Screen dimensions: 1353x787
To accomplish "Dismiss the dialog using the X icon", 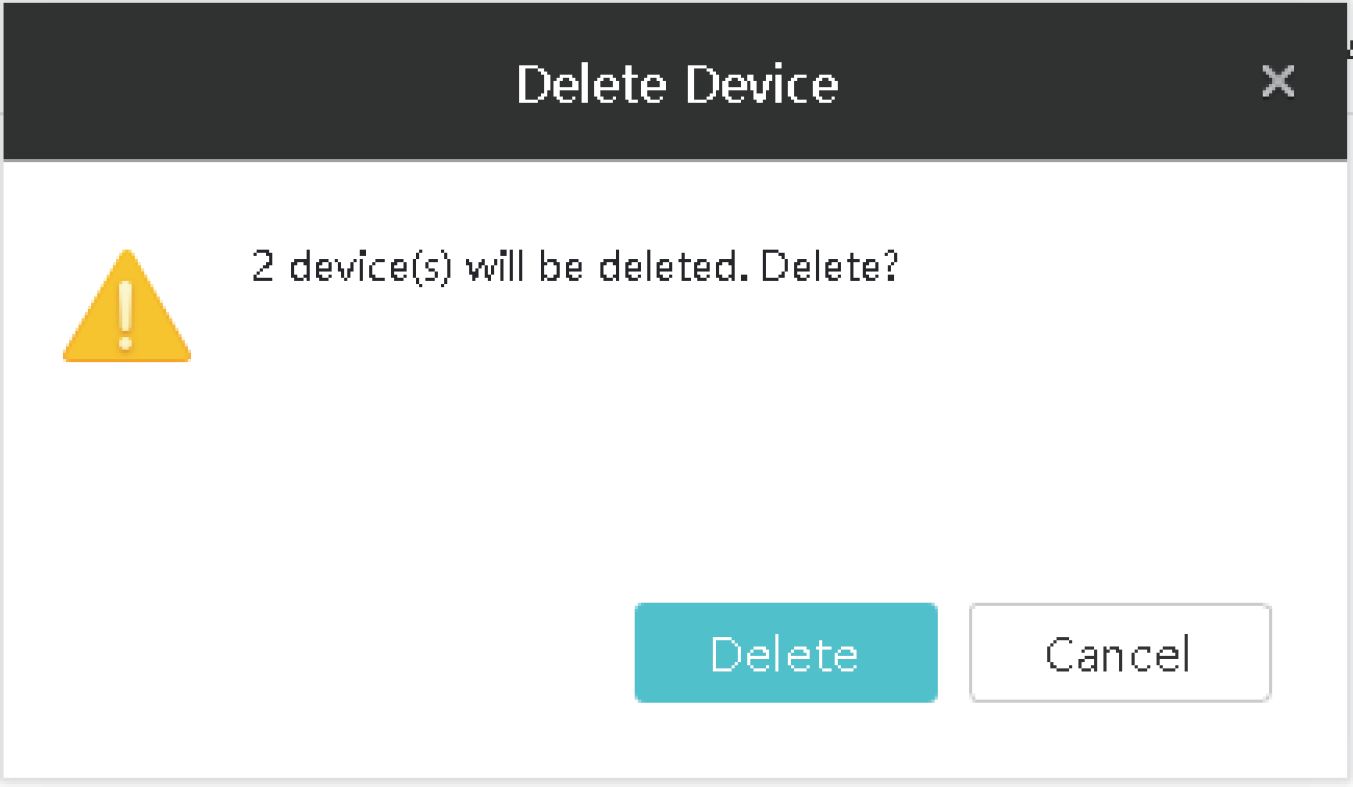I will (1278, 81).
